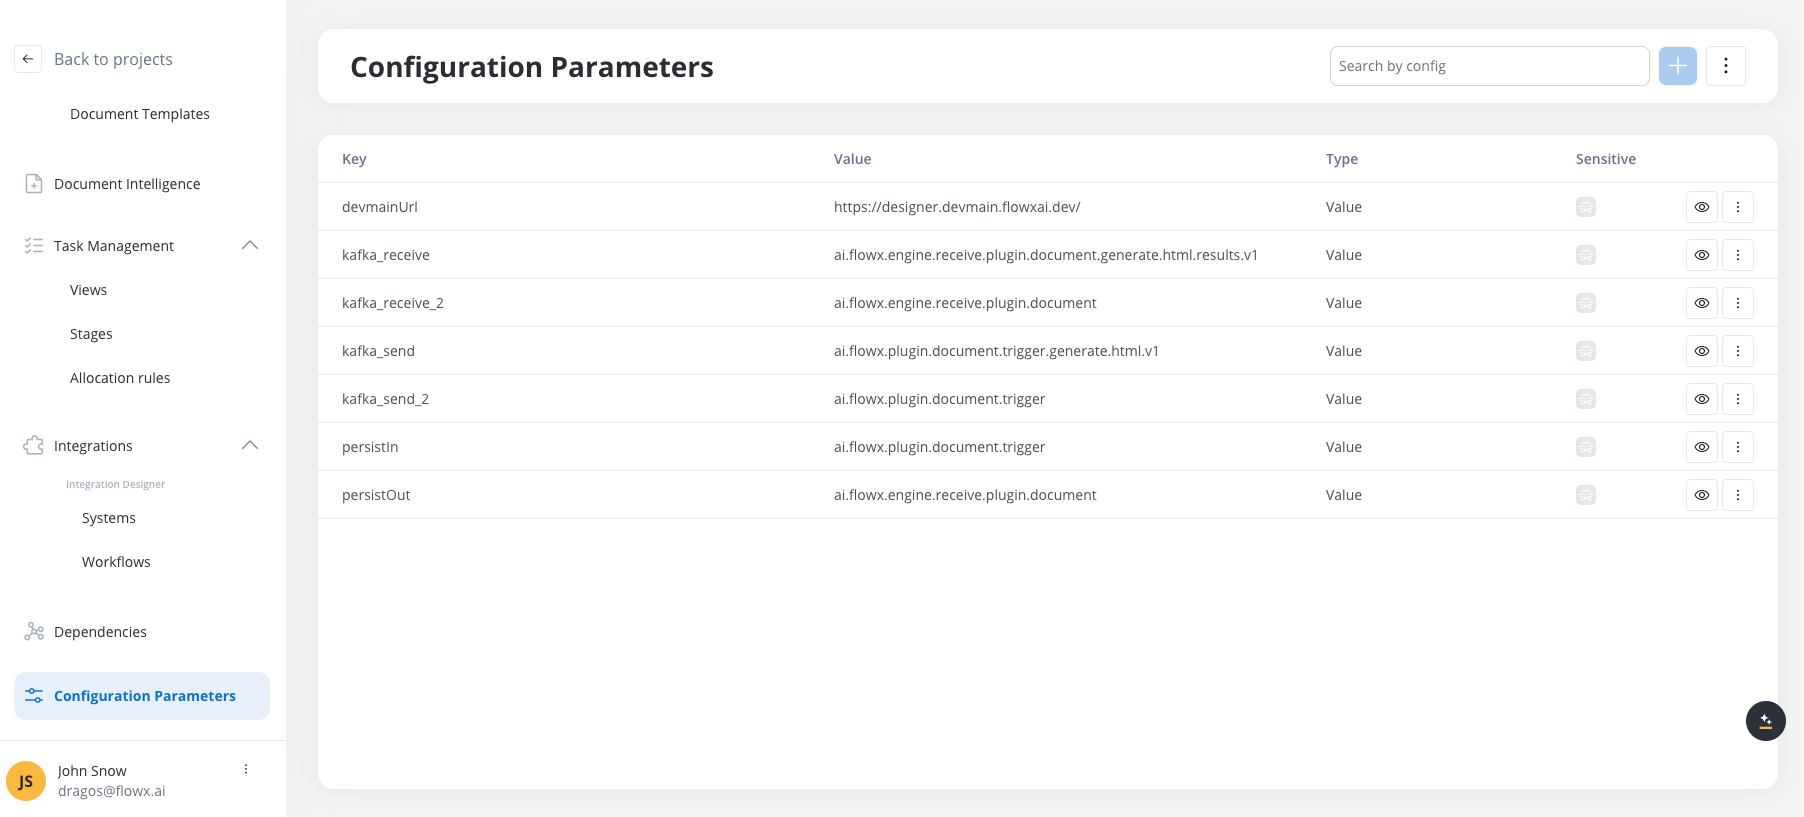Toggle the sensitive switch for kafka_receive_2

[x=1586, y=303]
